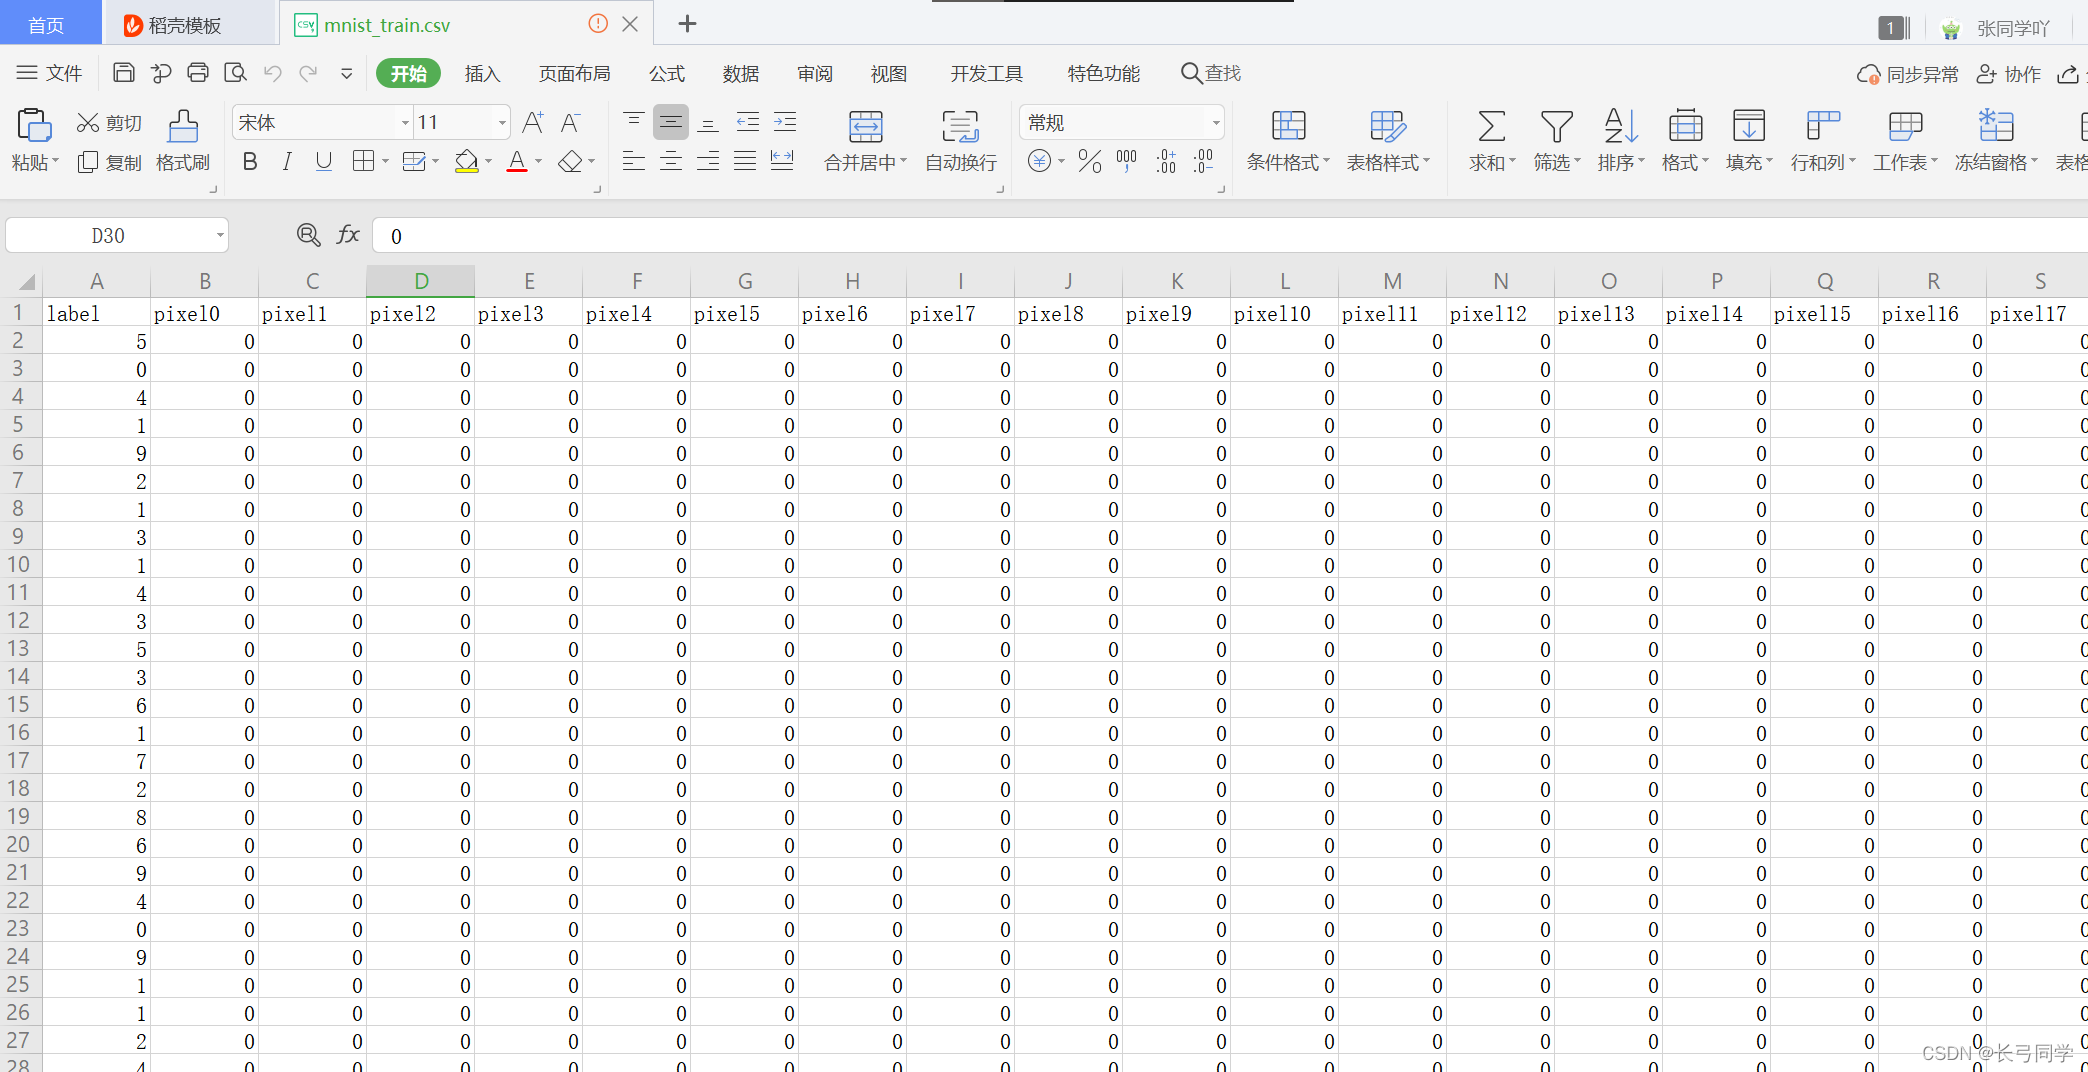Click the Fill down icon
2088x1072 pixels.
pyautogui.click(x=1748, y=126)
